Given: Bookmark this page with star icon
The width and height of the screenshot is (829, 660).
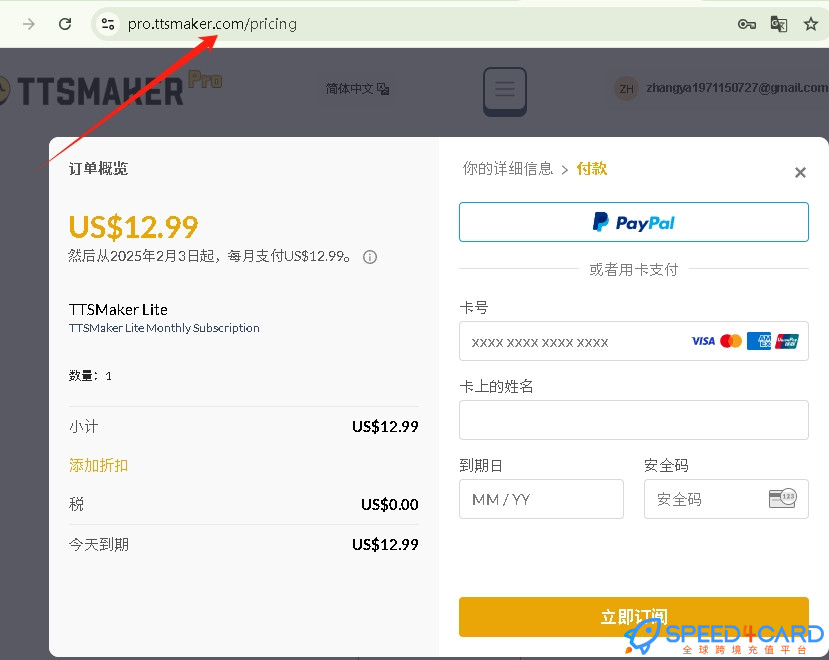Looking at the screenshot, I should tap(810, 24).
